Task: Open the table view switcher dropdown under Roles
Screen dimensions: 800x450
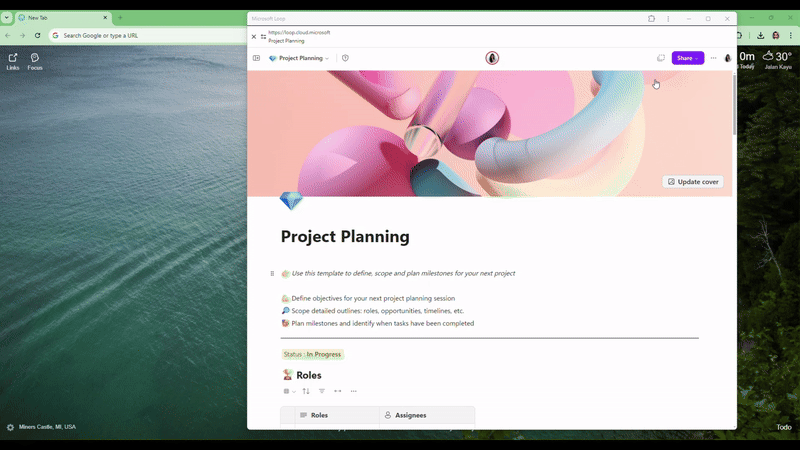Action: tap(289, 391)
